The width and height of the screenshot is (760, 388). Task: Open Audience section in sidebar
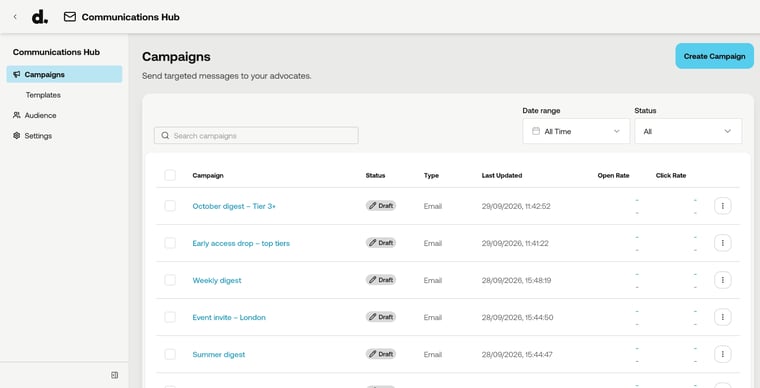point(40,115)
